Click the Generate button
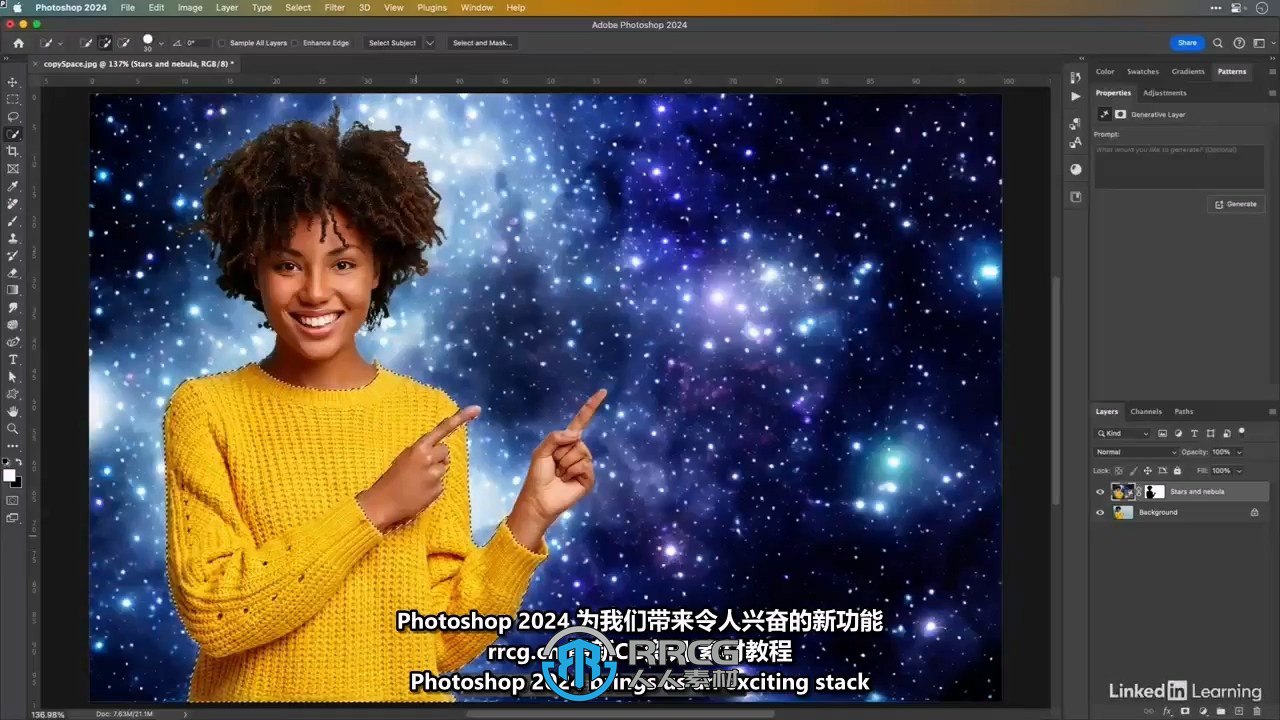 click(x=1236, y=204)
